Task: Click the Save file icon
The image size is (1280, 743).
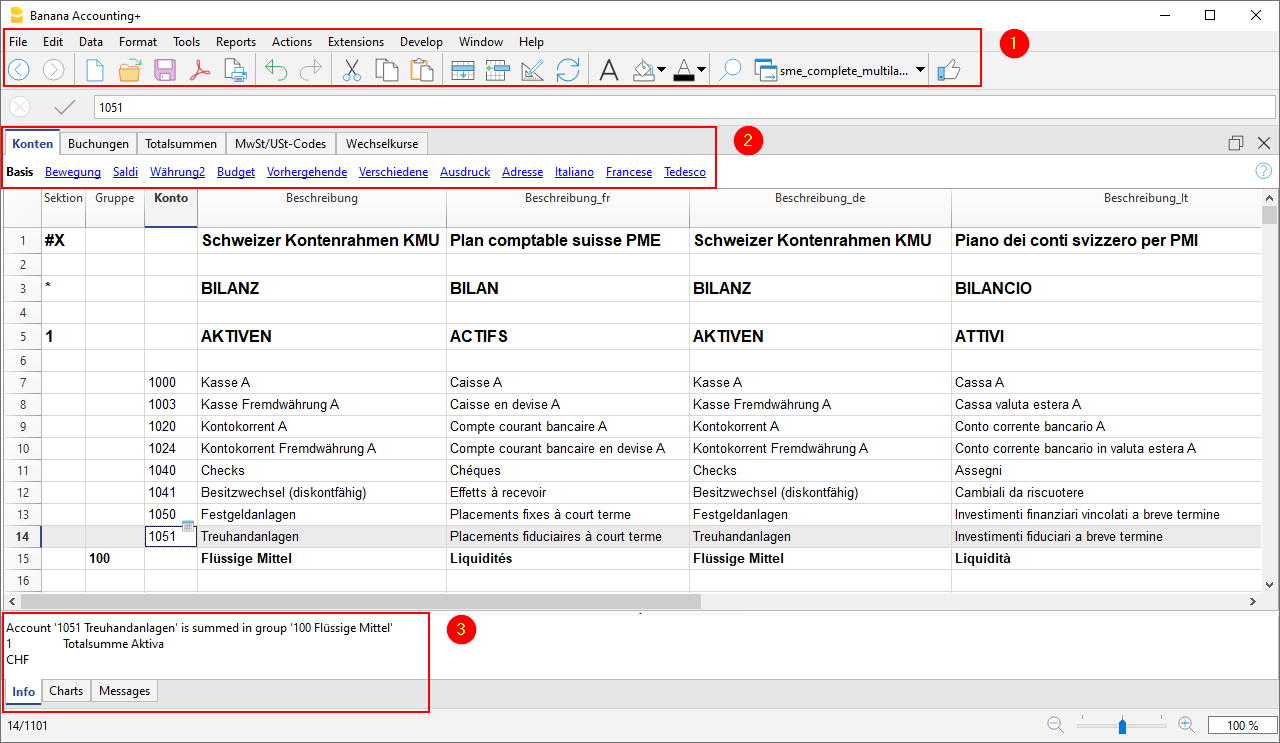Action: point(165,70)
